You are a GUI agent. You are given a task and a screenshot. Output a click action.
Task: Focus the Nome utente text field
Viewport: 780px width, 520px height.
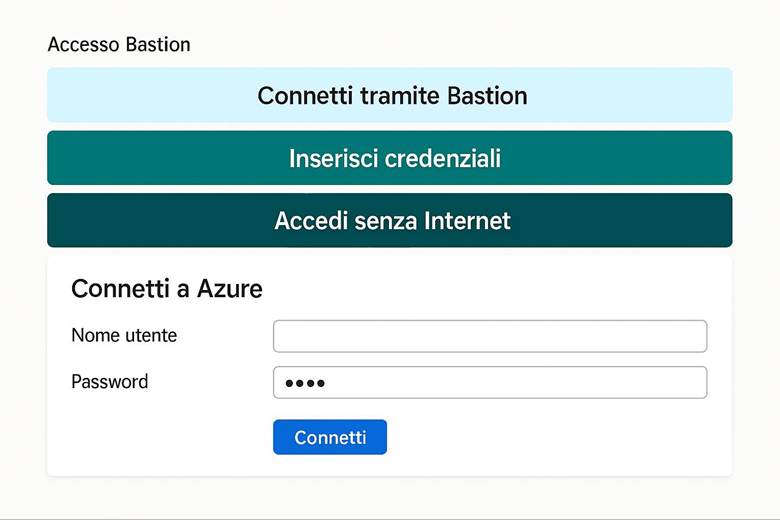pos(489,336)
